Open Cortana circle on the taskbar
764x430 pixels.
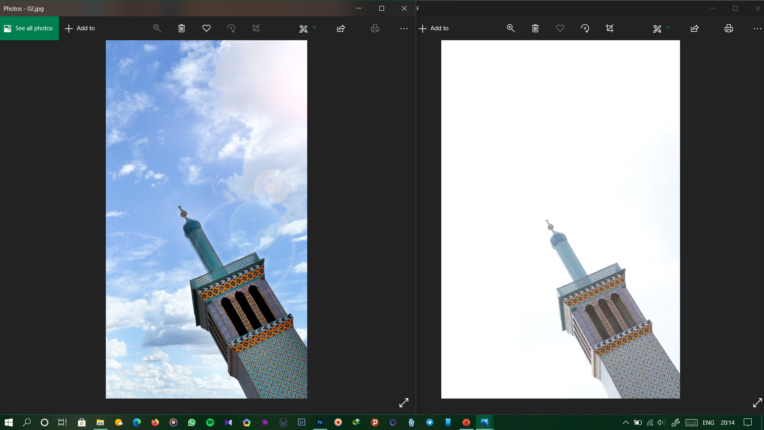(x=44, y=422)
